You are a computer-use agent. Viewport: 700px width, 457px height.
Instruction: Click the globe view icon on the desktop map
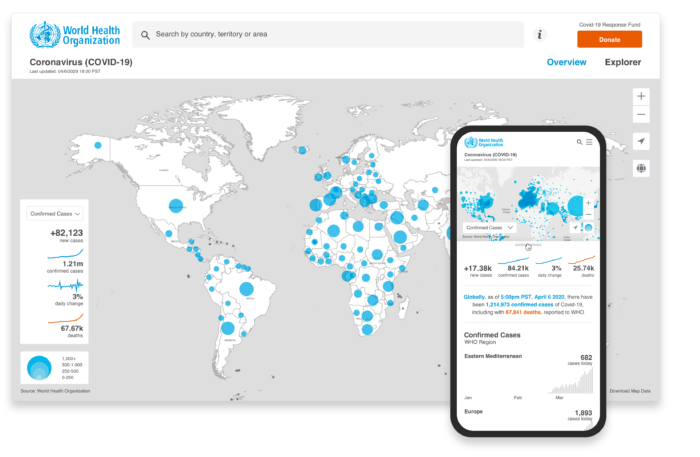click(641, 168)
